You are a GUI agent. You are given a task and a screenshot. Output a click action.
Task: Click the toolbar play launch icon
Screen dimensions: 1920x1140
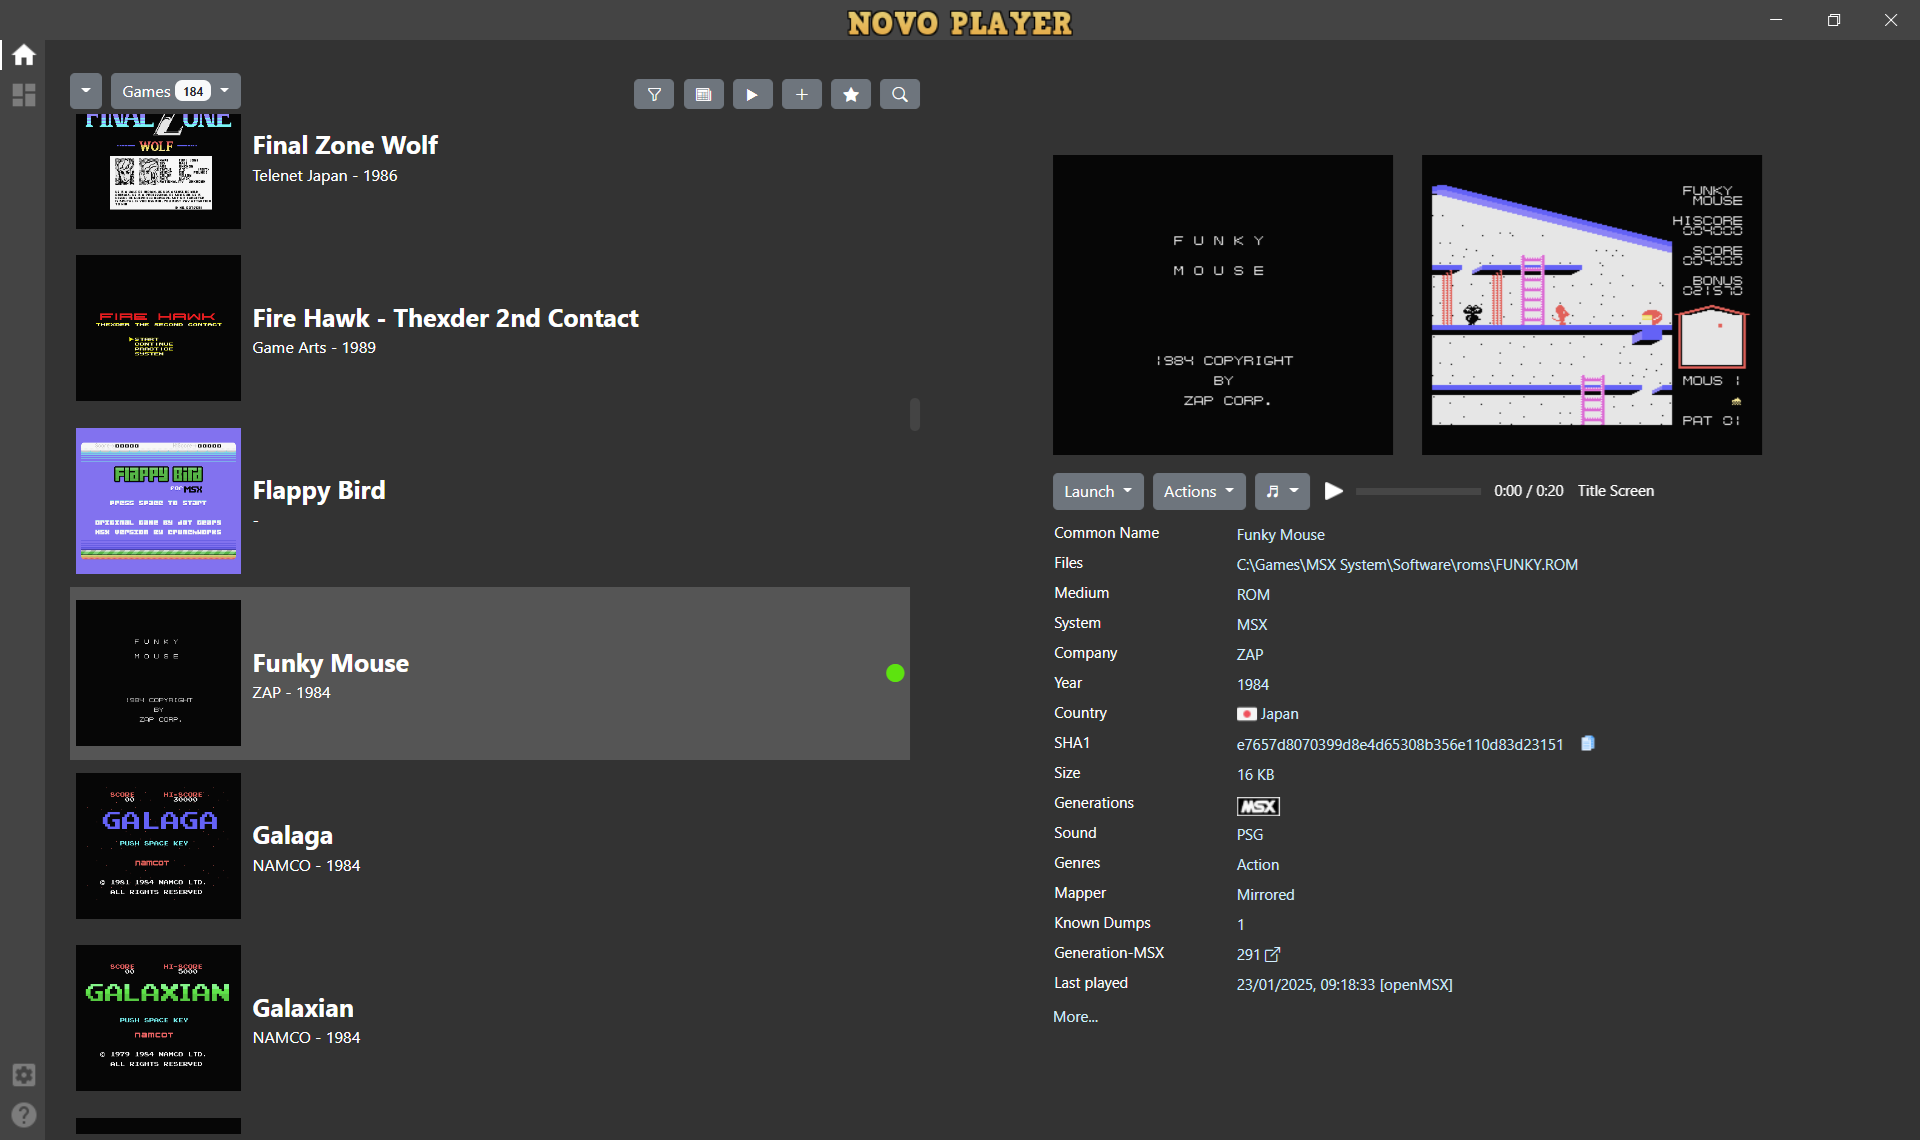click(752, 94)
